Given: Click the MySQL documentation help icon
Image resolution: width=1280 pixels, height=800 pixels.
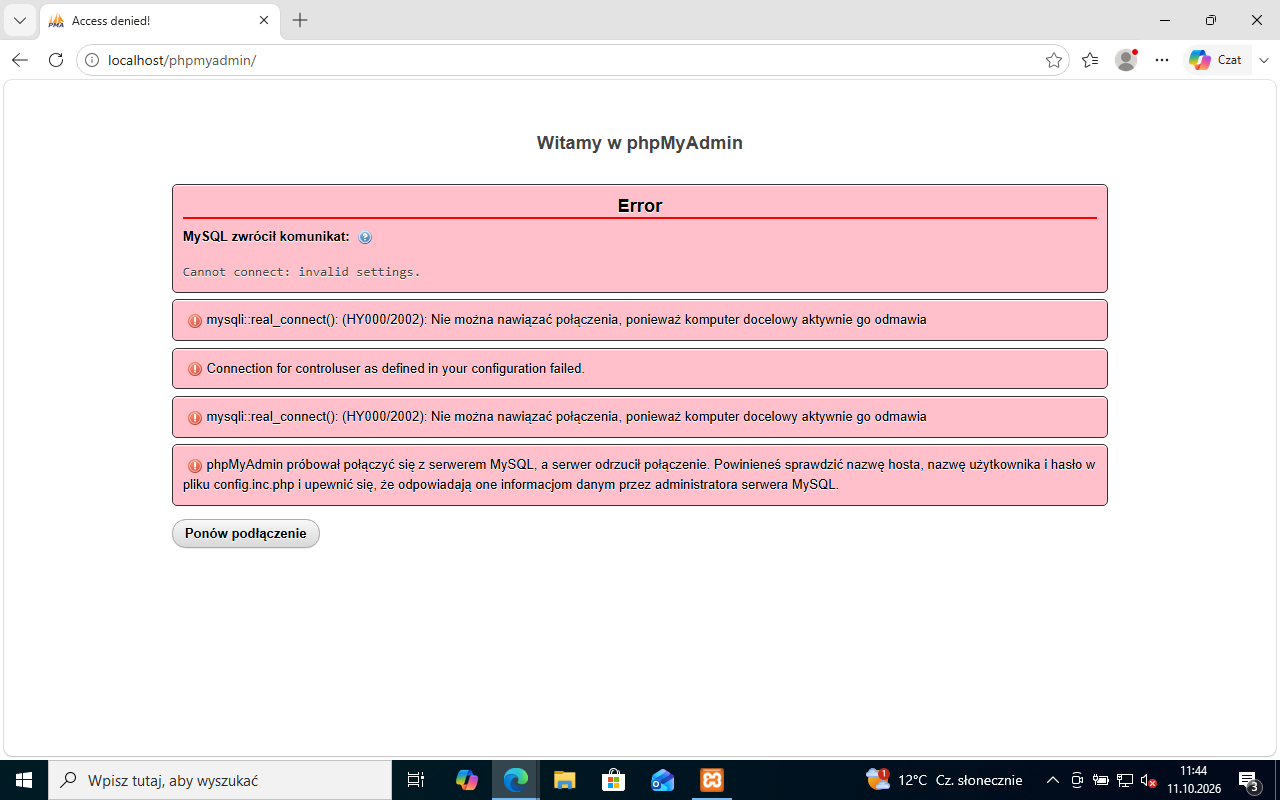Looking at the screenshot, I should [365, 238].
